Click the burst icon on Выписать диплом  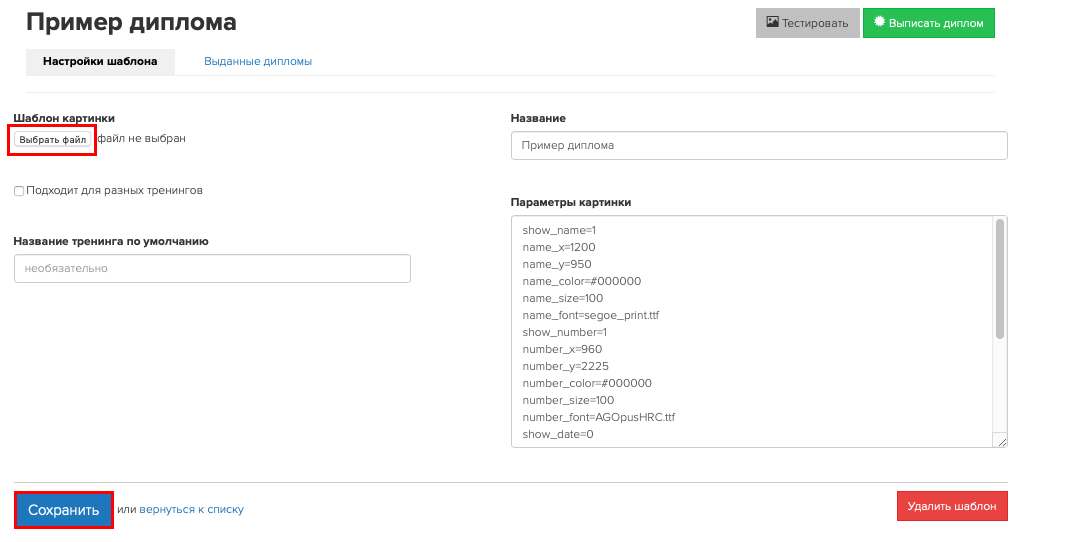click(x=879, y=22)
